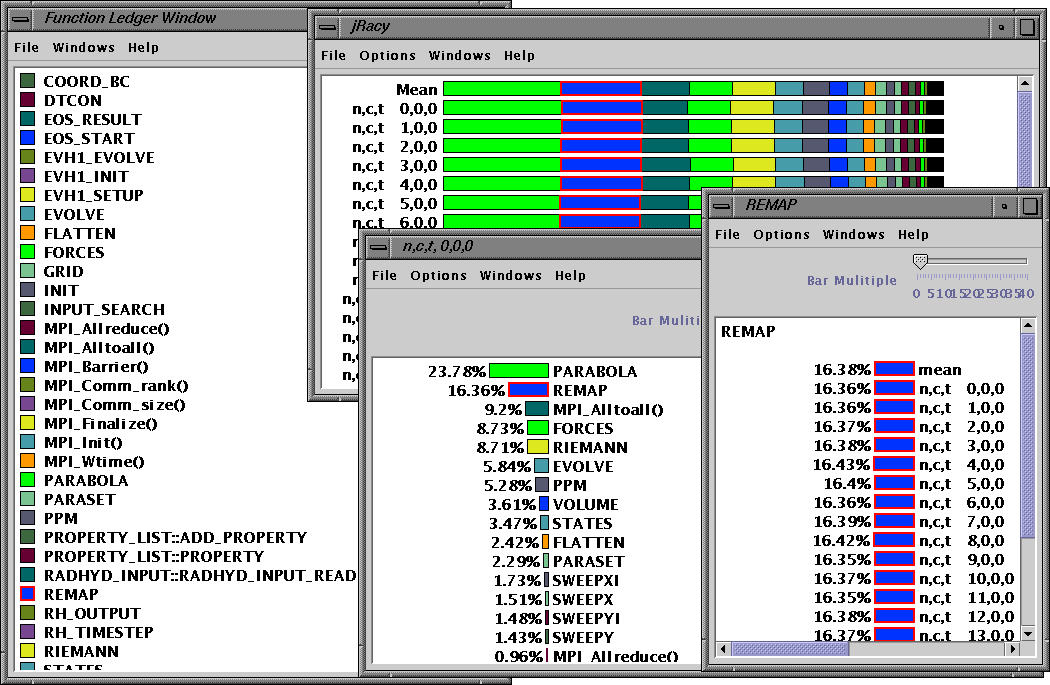This screenshot has width=1050, height=685.
Task: Open the n,c,t 0,0,0 window menu button
Action: (378, 247)
